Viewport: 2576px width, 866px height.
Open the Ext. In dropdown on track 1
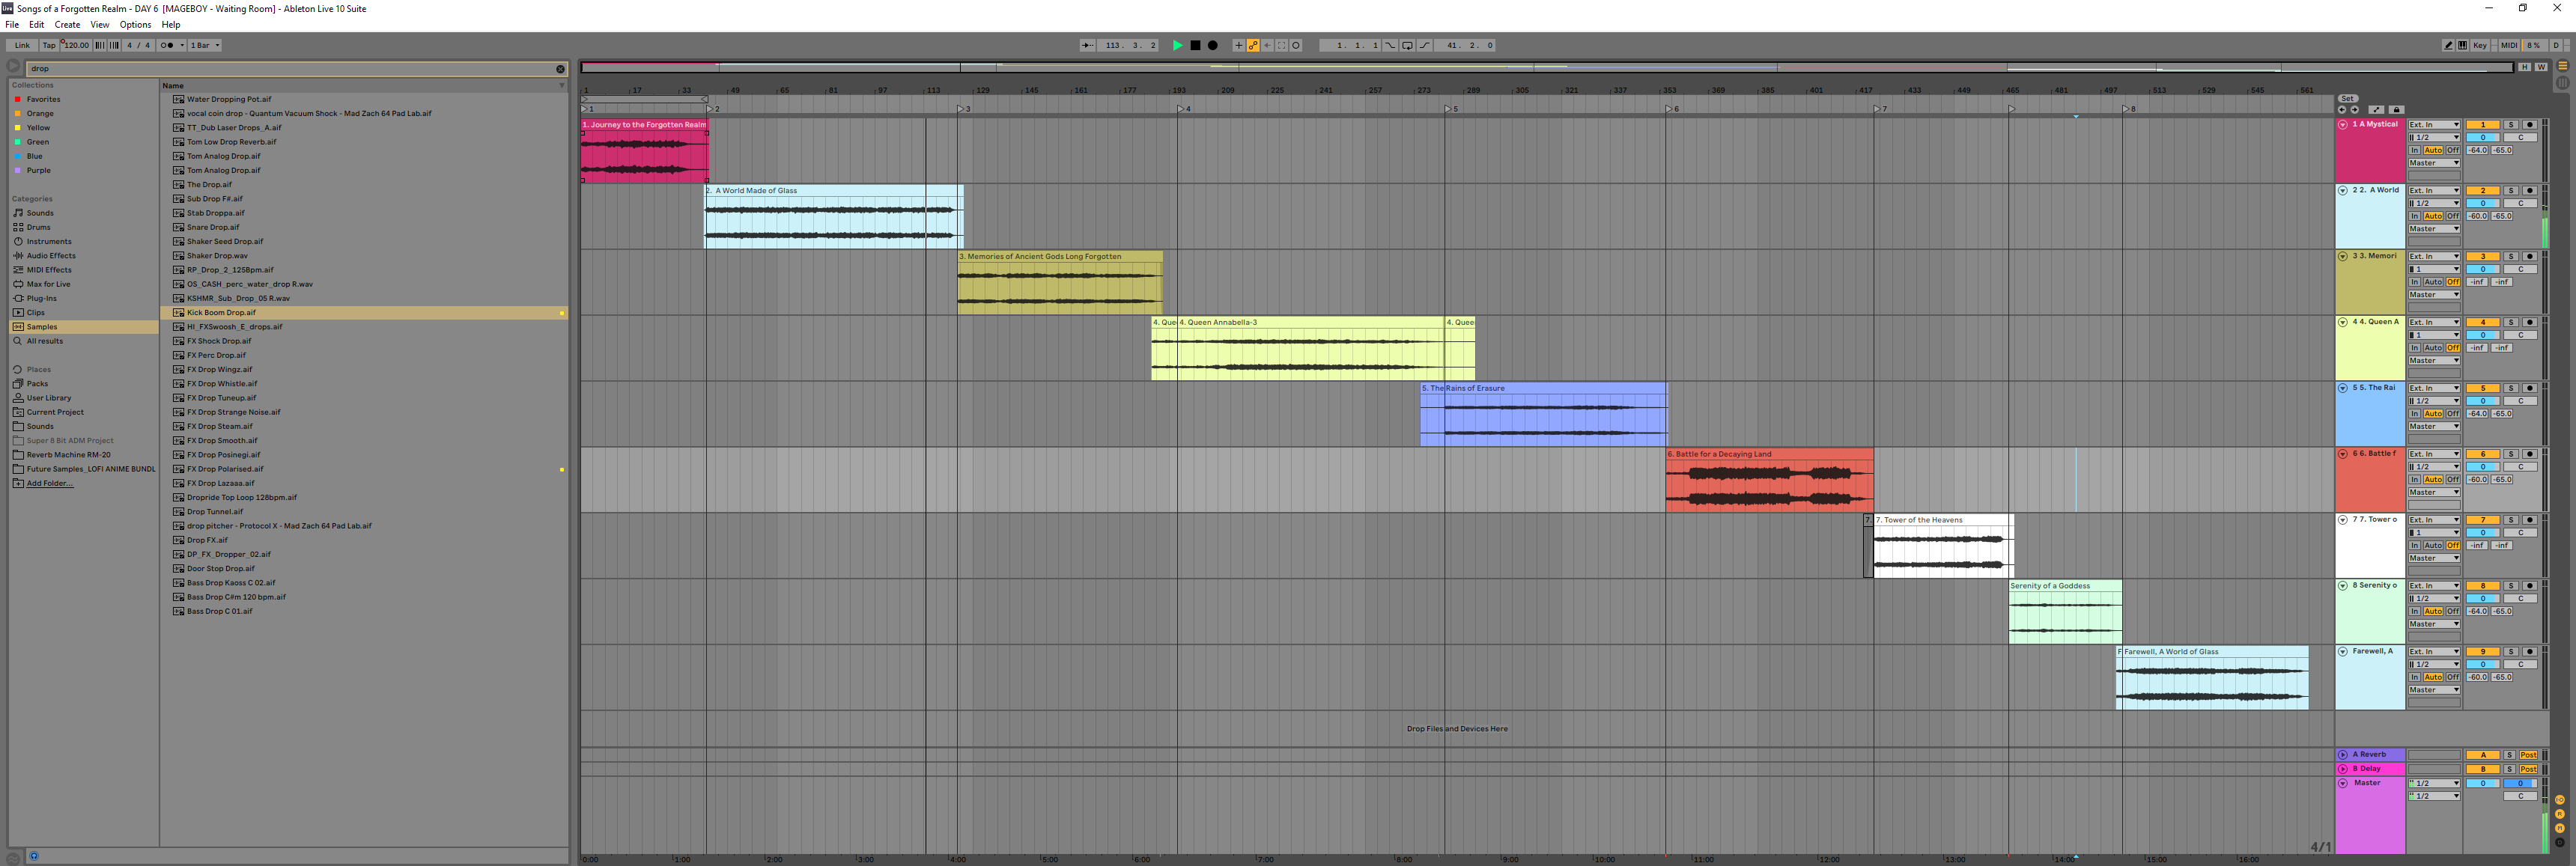(2434, 125)
